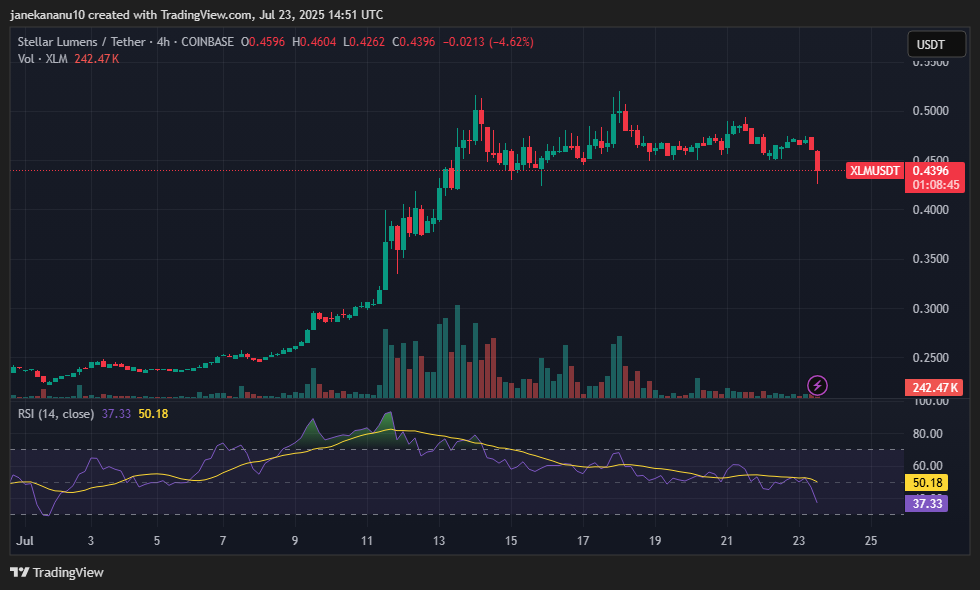
Task: Click the 0.2500 price axis label
Action: pos(931,358)
